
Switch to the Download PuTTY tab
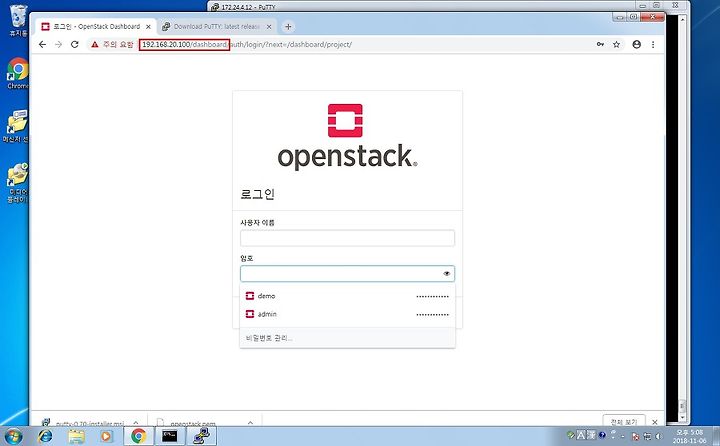coord(217,27)
